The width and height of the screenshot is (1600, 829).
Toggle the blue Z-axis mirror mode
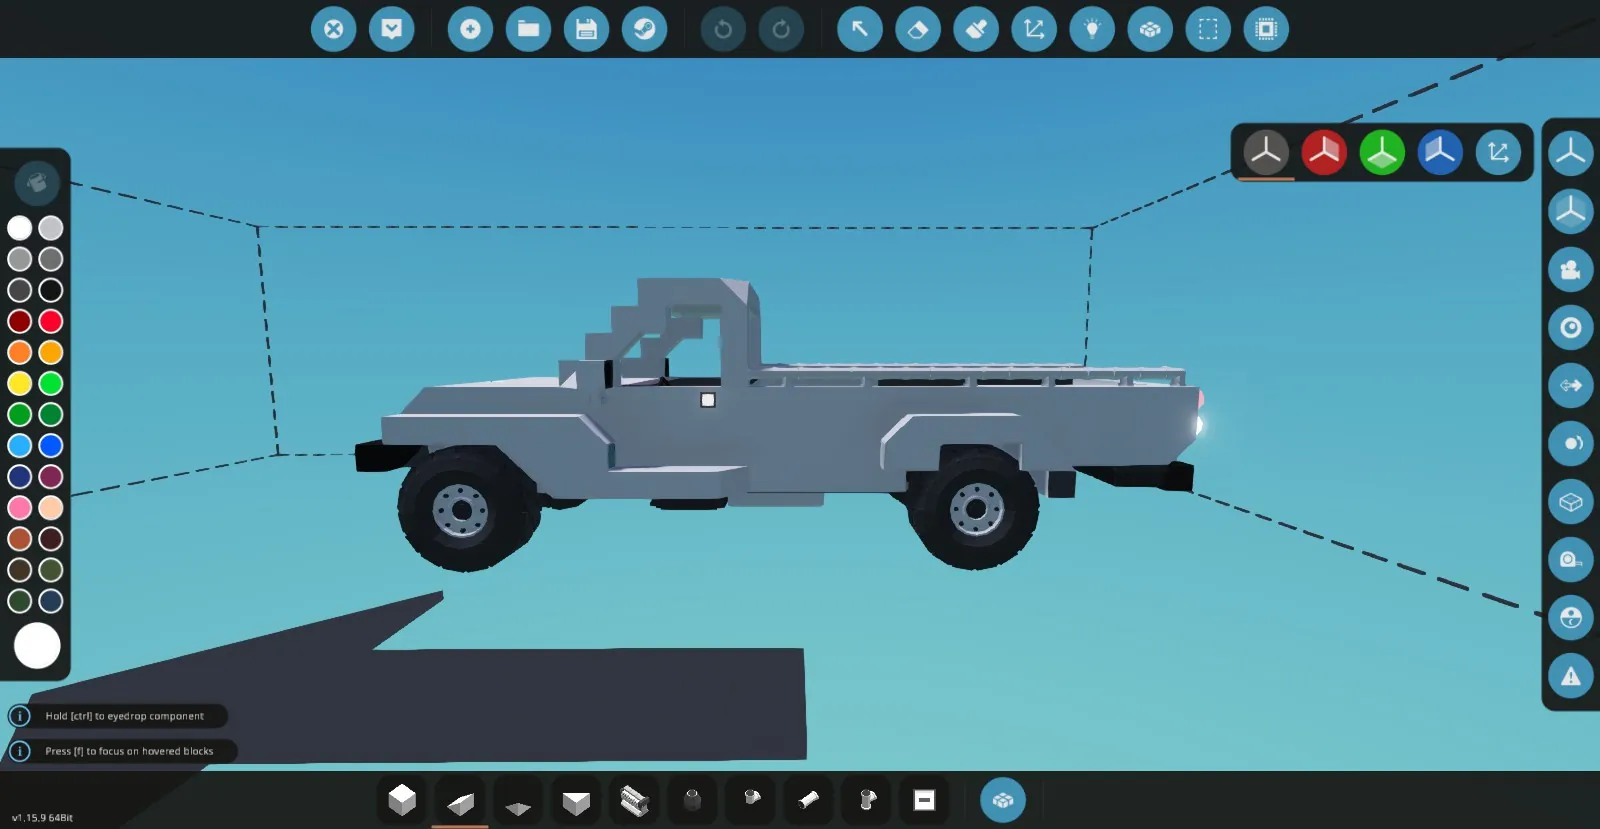click(x=1440, y=152)
